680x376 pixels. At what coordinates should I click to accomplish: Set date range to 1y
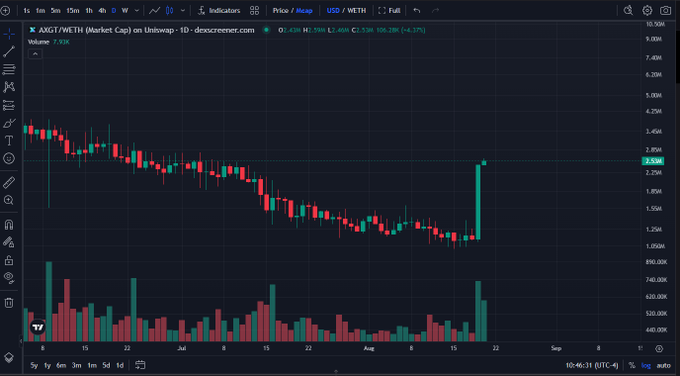[47, 365]
